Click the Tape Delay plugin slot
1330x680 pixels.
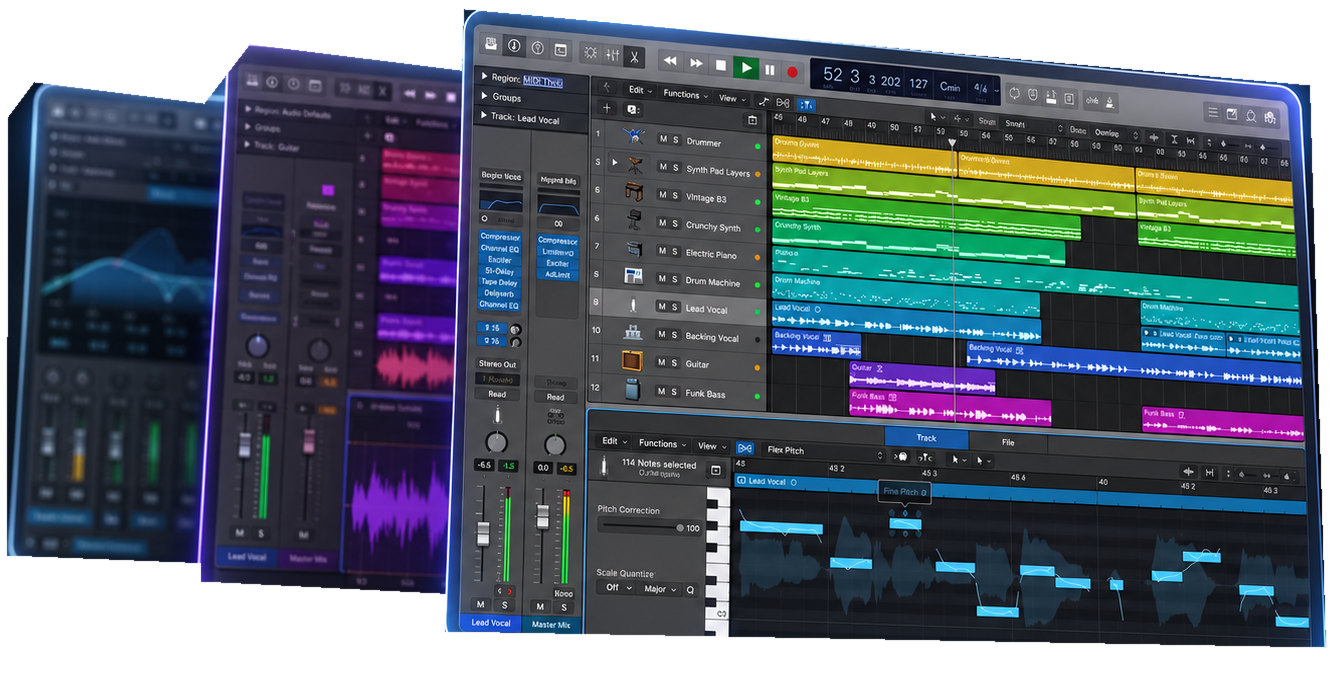500,282
